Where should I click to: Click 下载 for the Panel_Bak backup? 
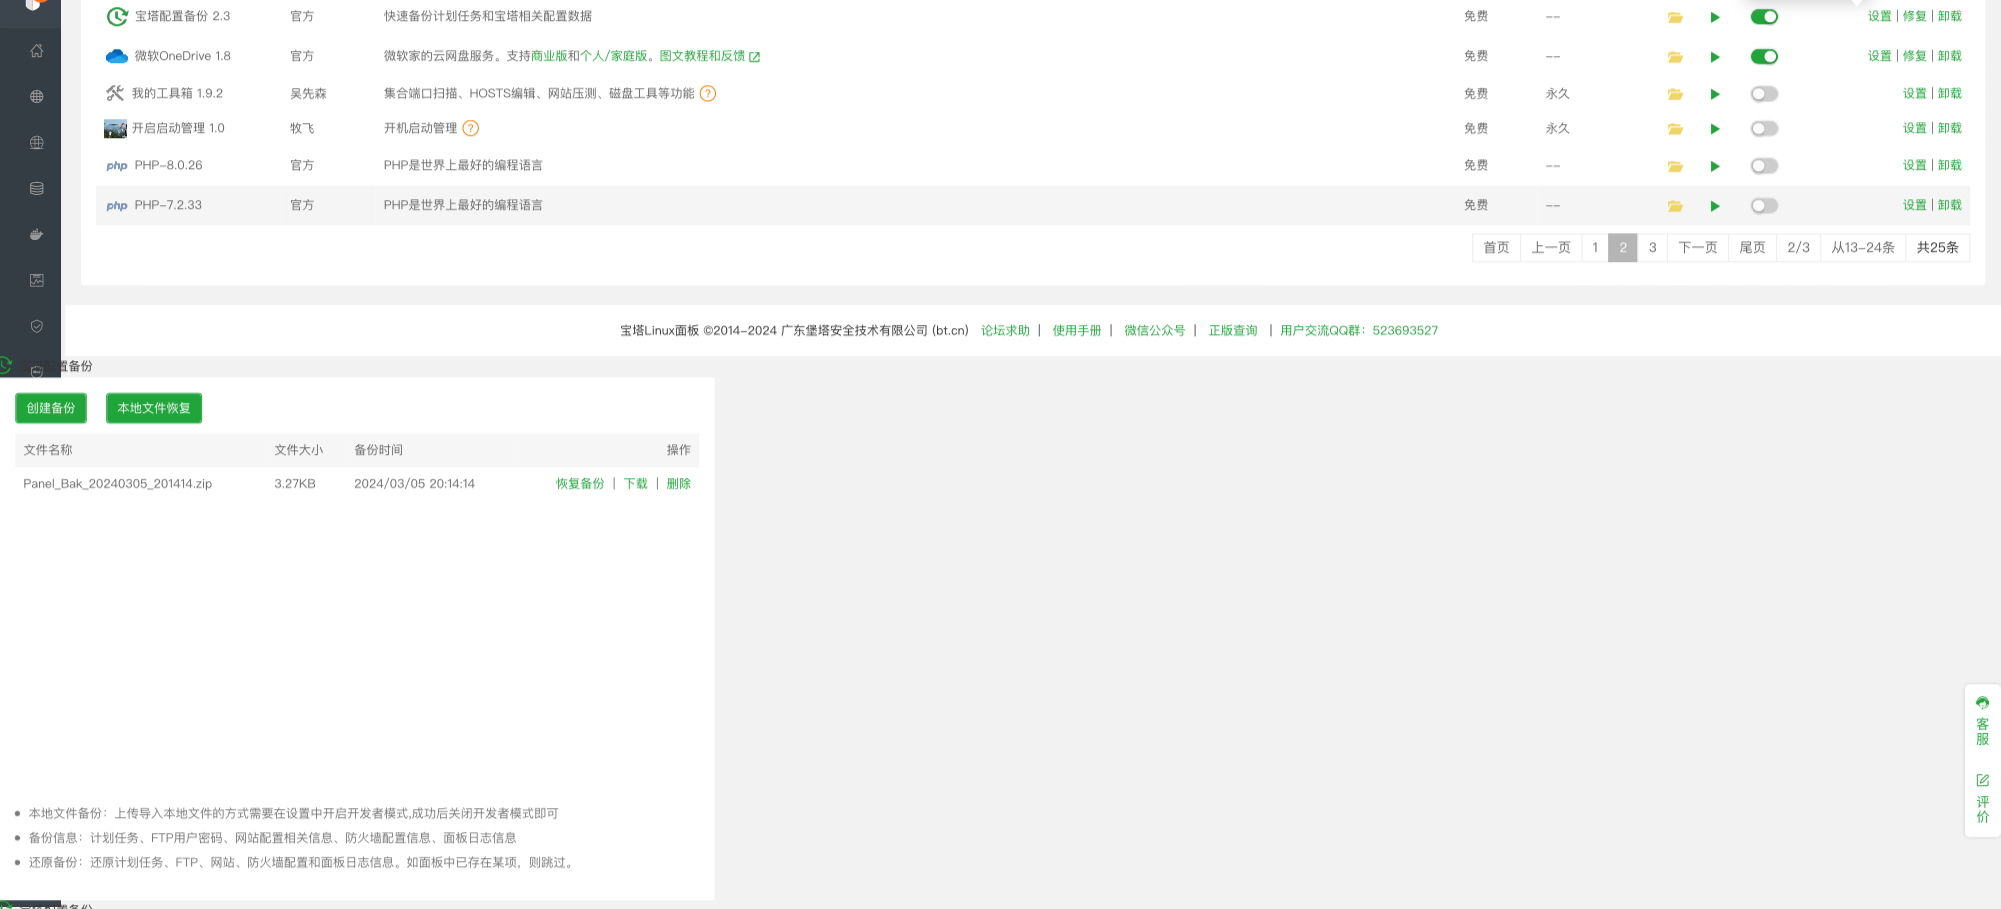[636, 484]
